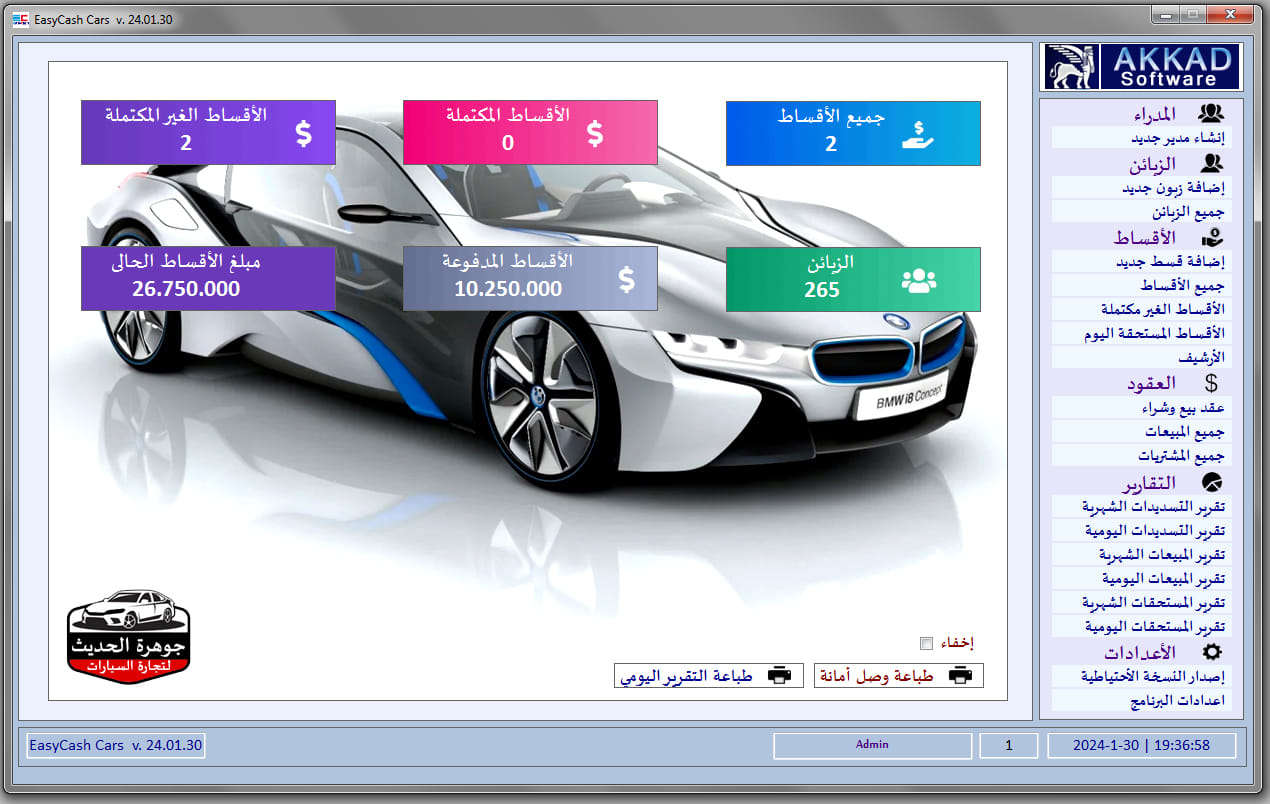Click the completed installments pink tile

coord(529,132)
